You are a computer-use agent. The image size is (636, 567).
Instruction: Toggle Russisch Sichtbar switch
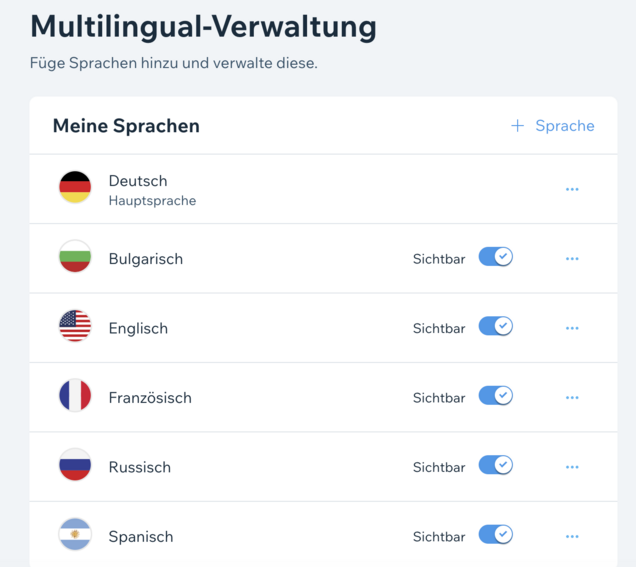(496, 465)
